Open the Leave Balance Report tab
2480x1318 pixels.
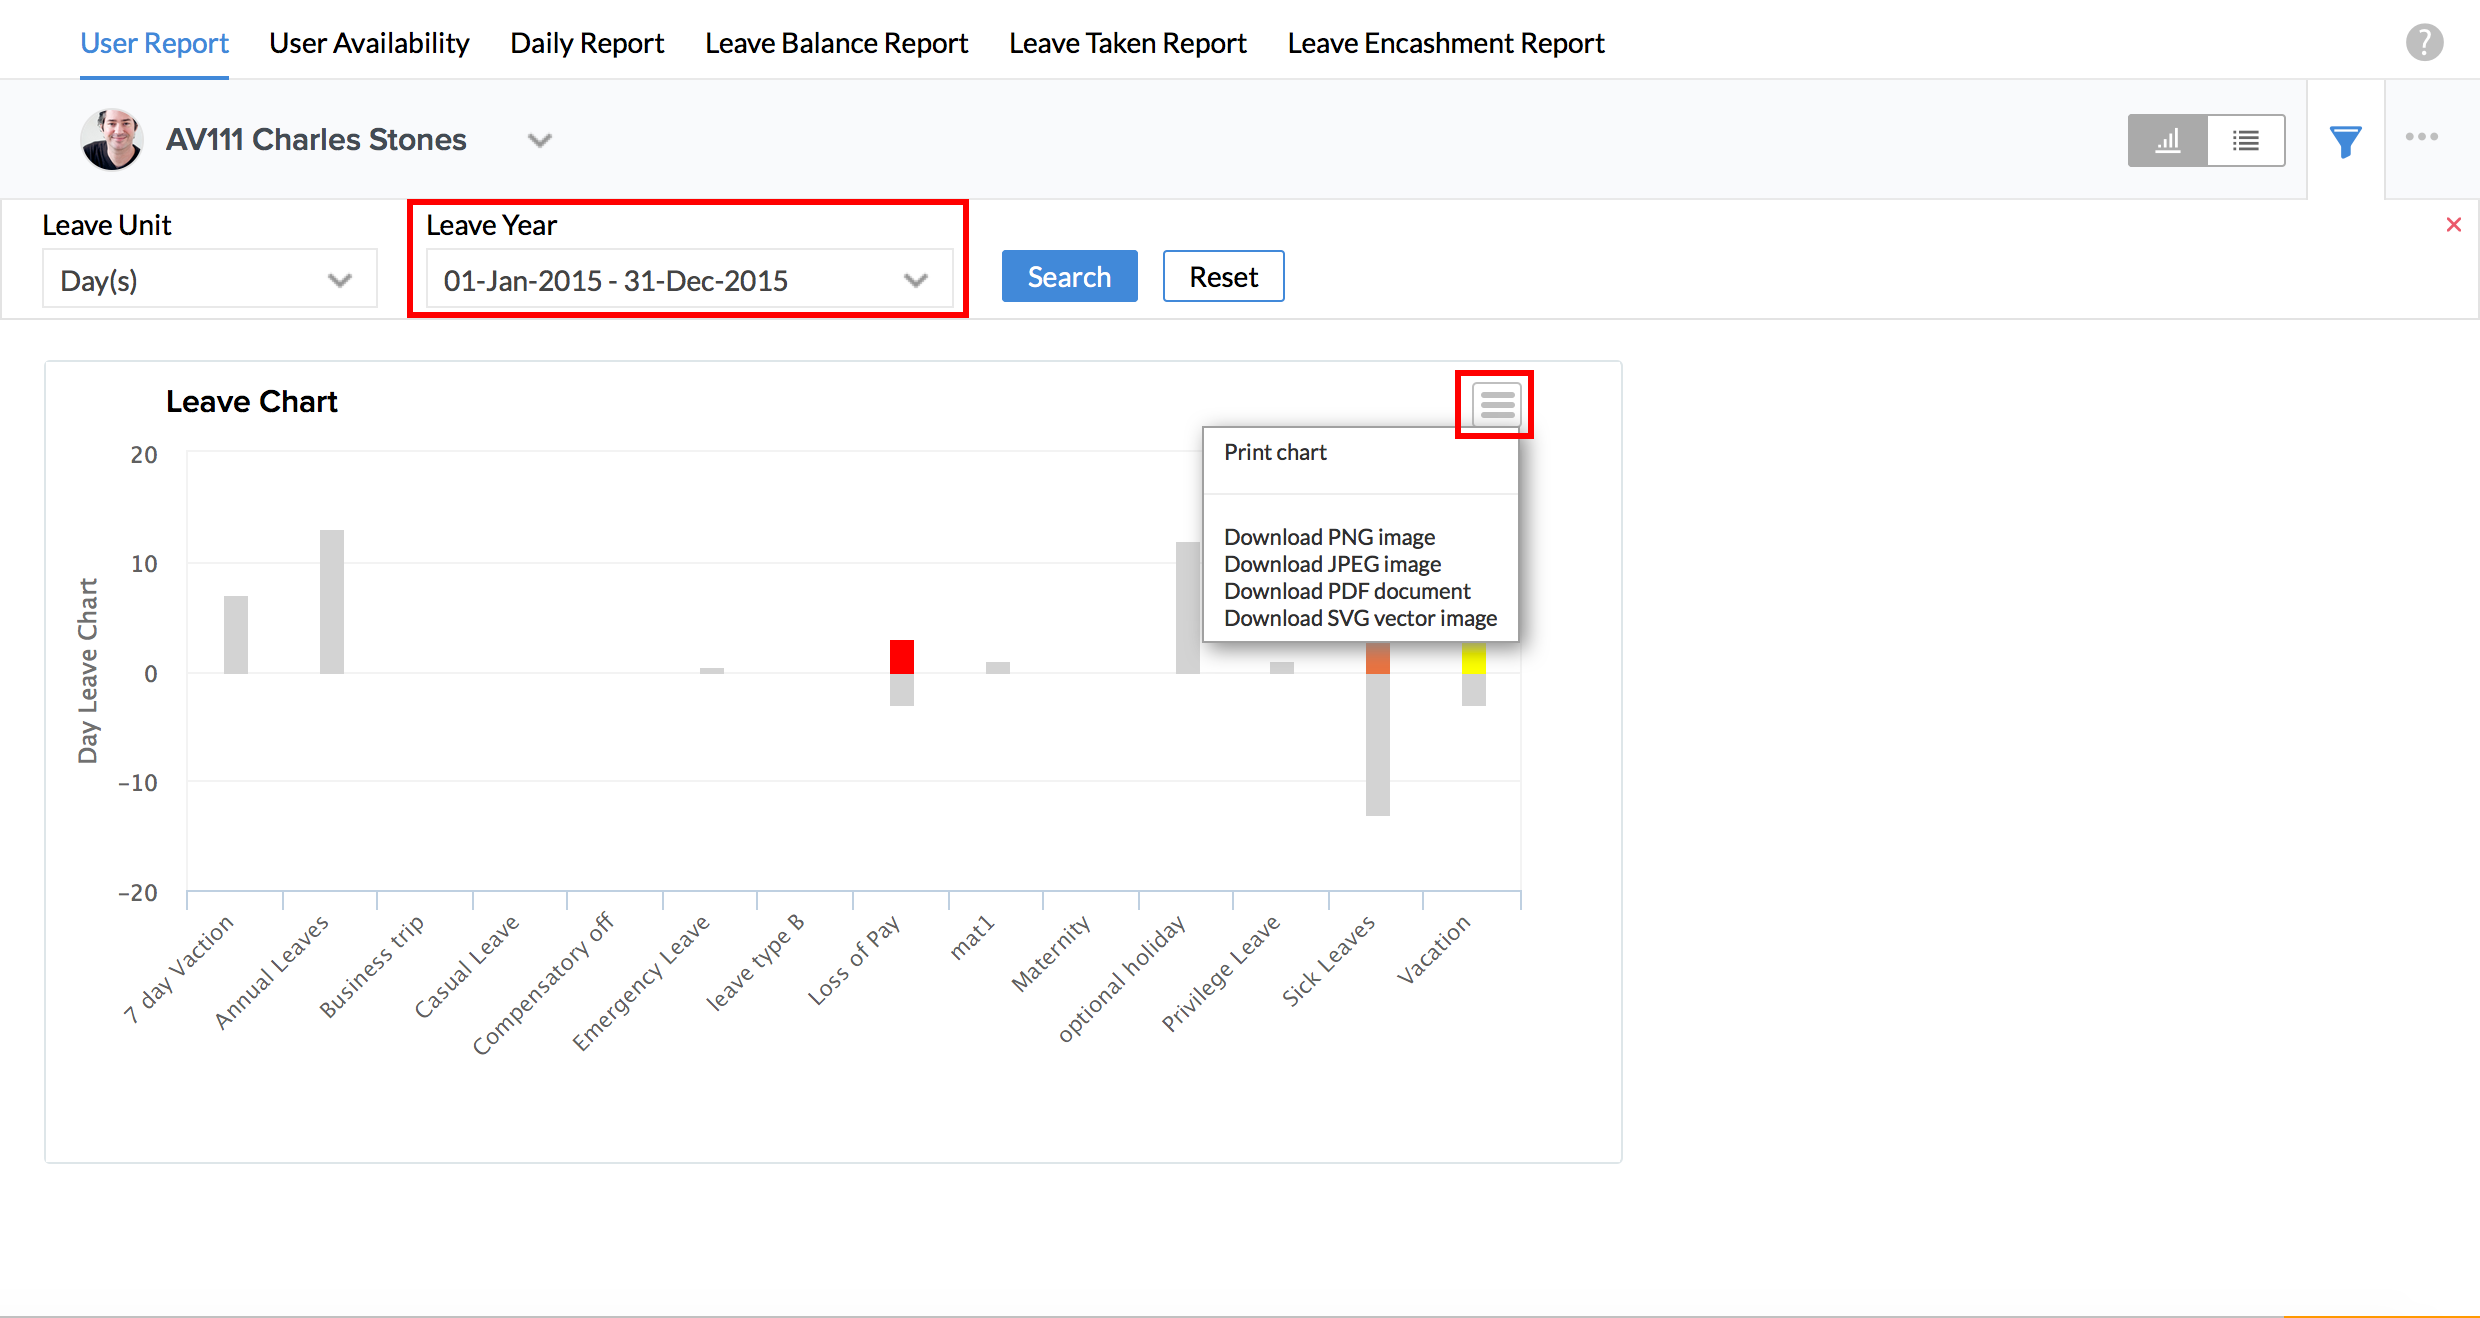click(836, 43)
